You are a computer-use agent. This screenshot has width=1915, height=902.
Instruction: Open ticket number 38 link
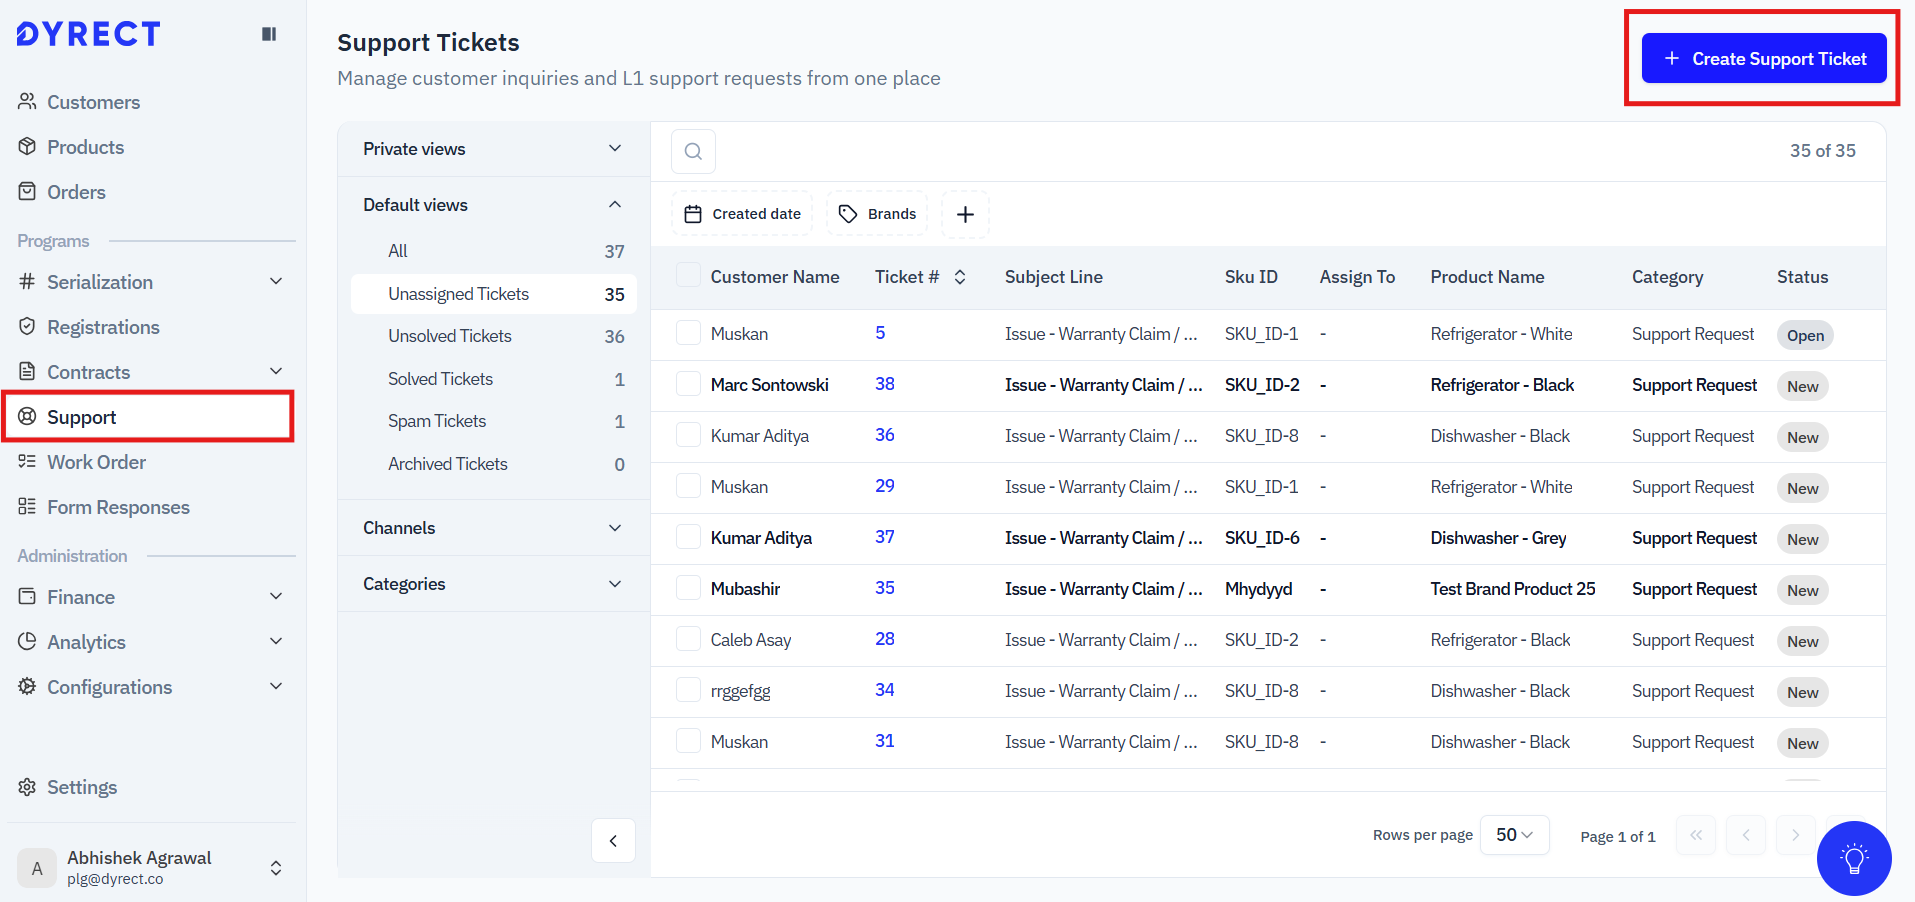885,384
